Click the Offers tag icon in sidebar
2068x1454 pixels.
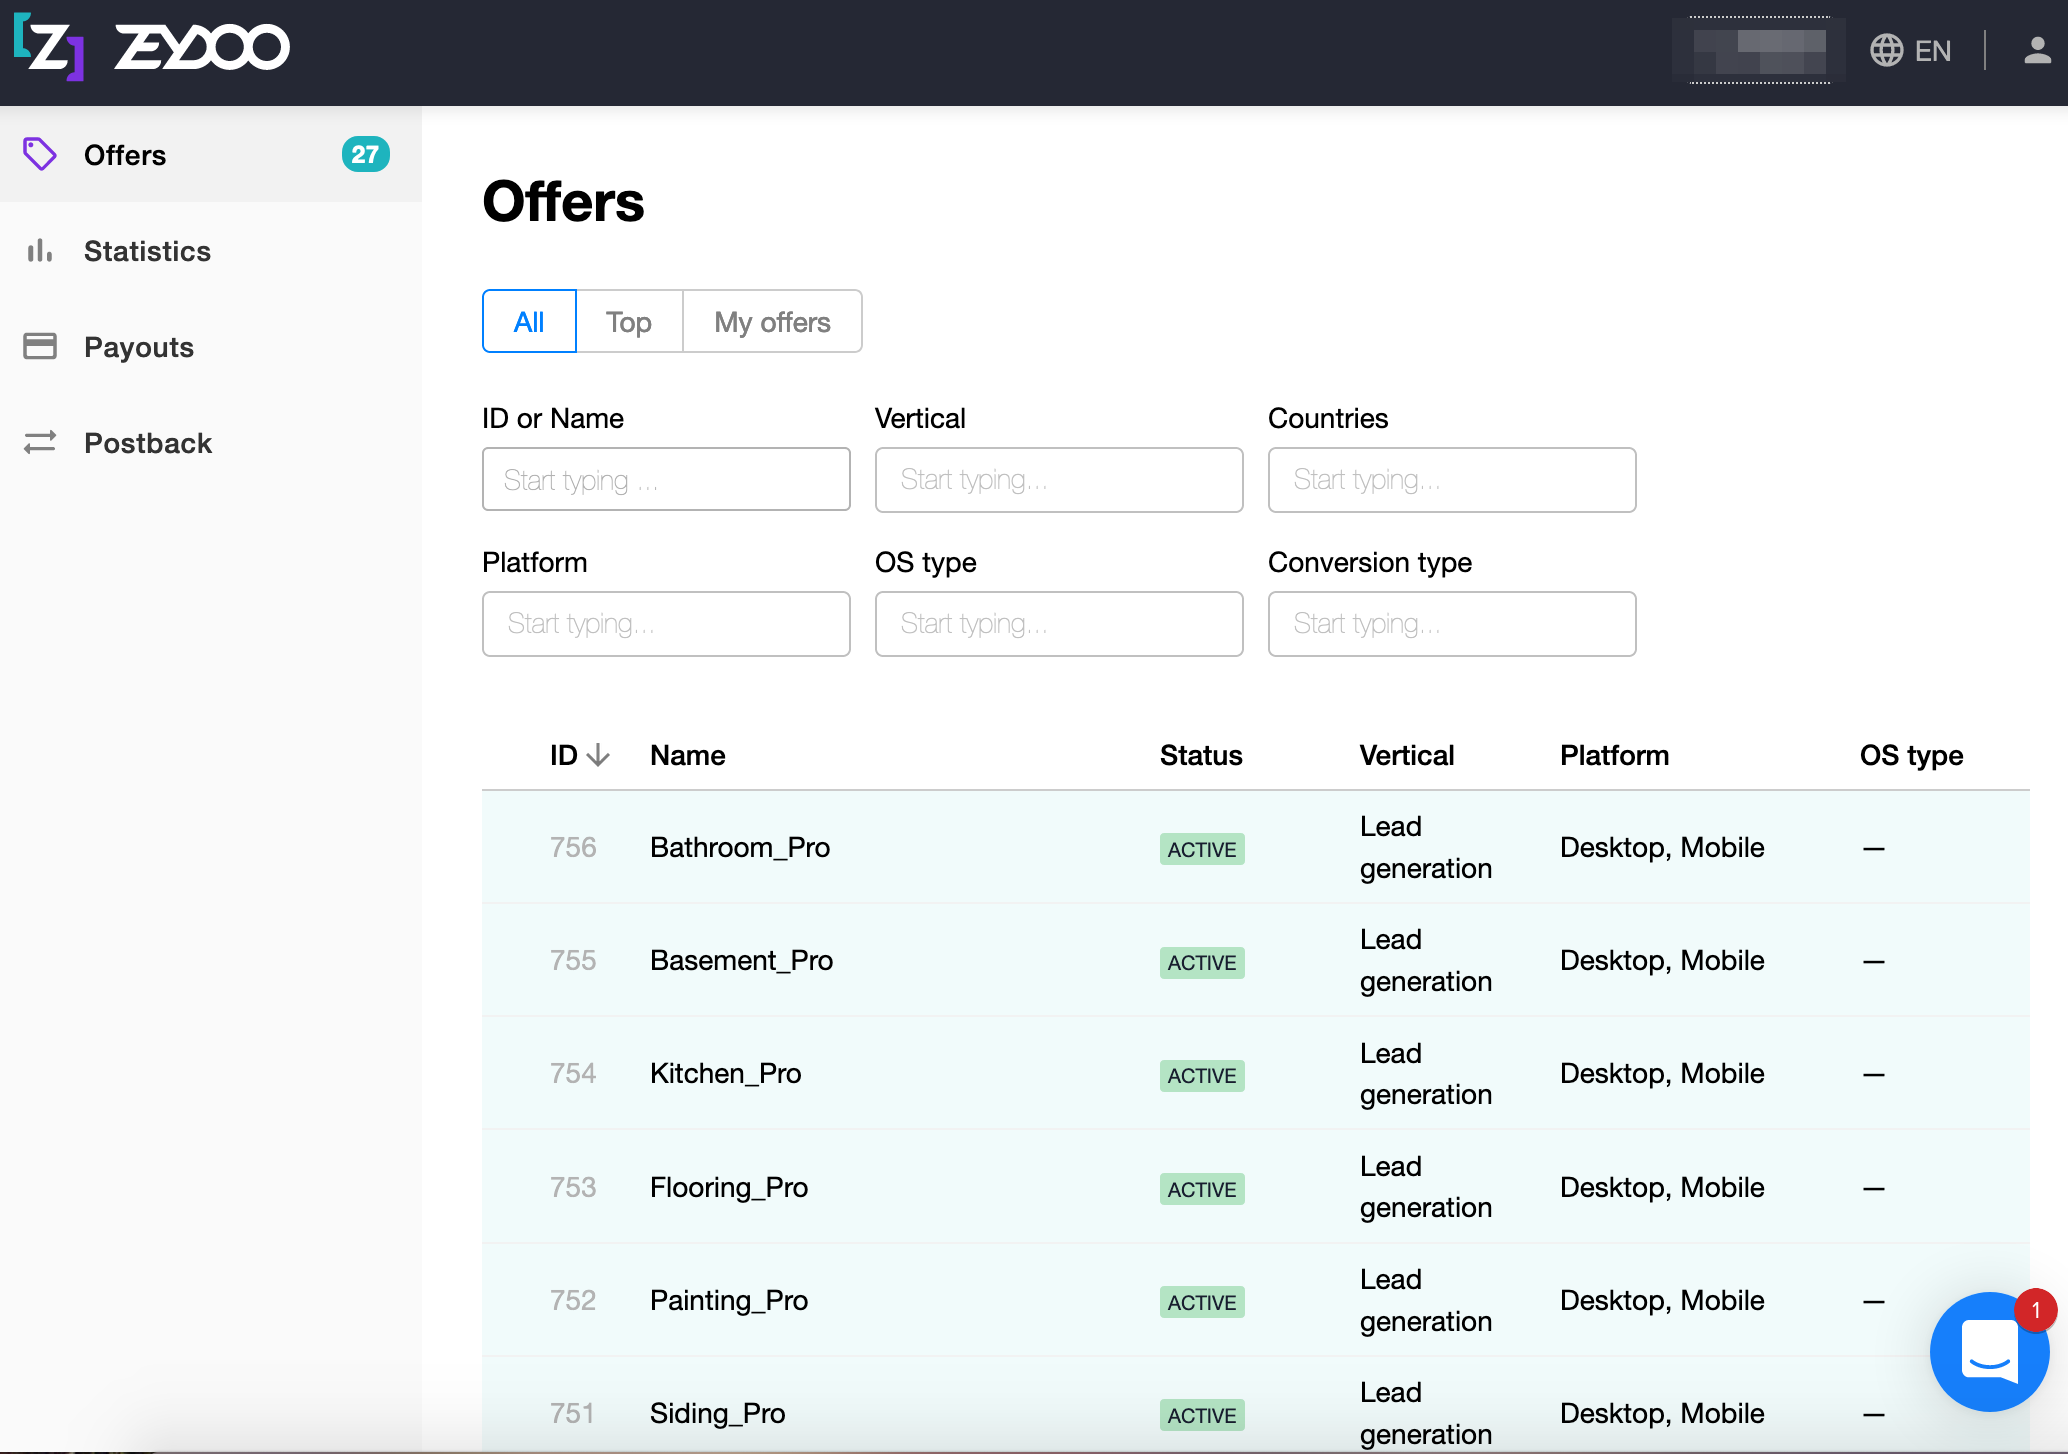(40, 154)
